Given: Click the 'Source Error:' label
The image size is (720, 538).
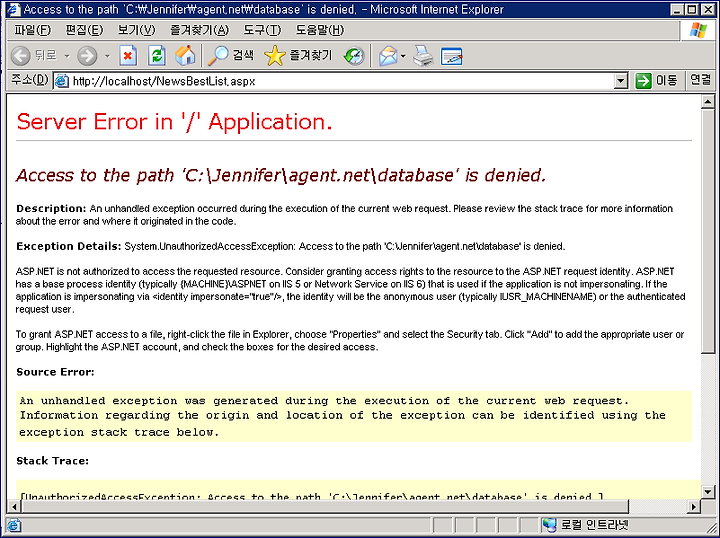Looking at the screenshot, I should click(55, 372).
